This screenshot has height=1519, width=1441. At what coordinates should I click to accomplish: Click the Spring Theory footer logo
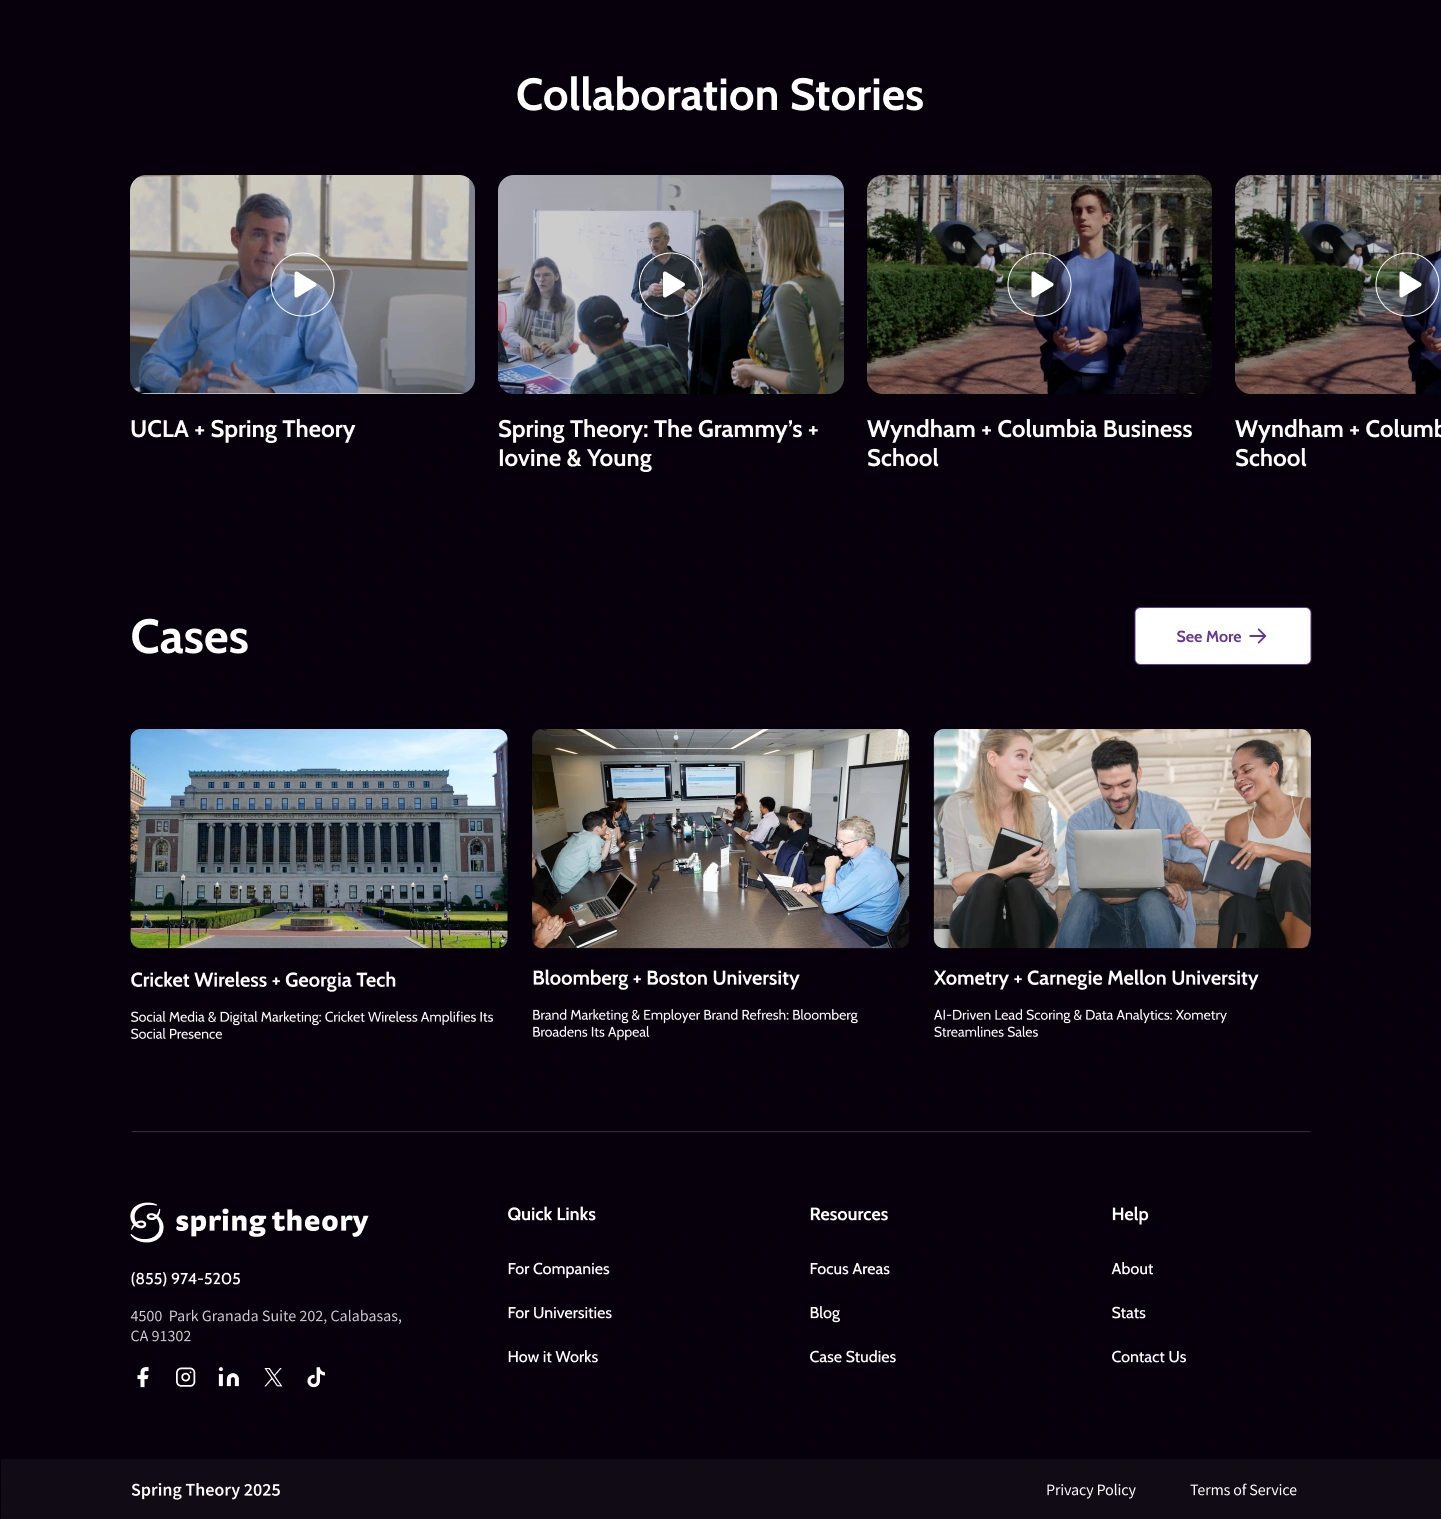(249, 1221)
